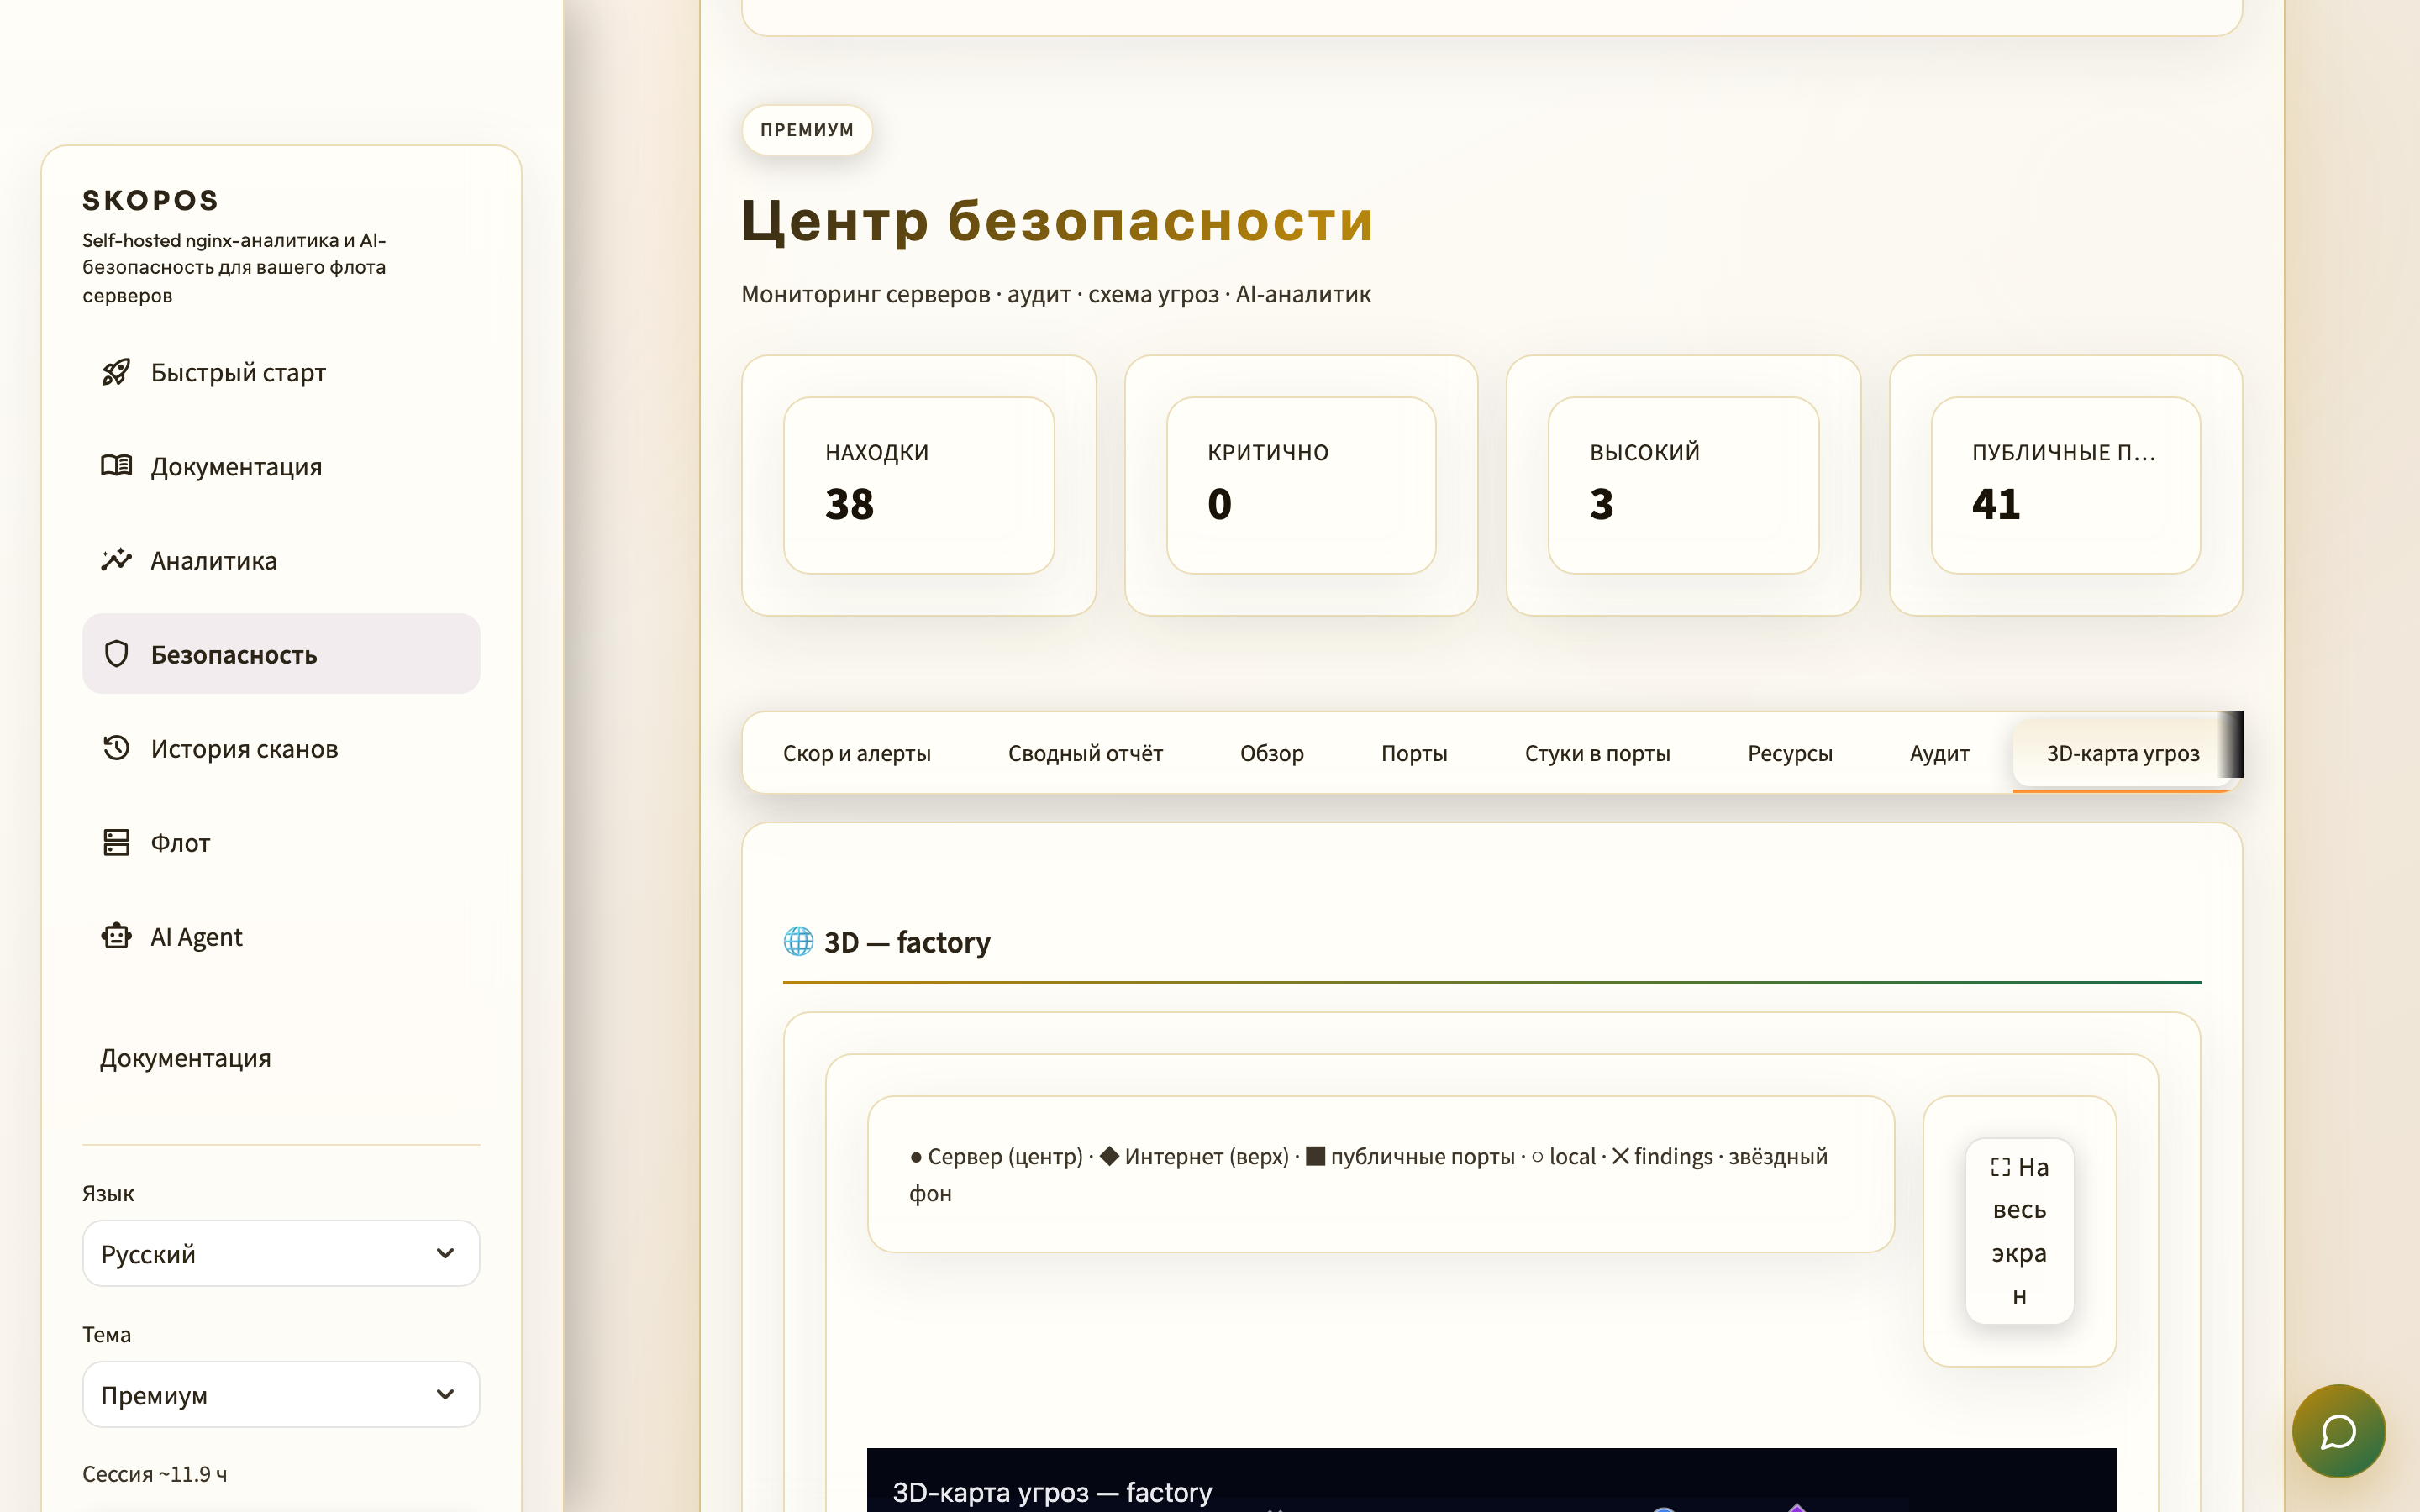Open the Тема theme dropdown
The image size is (2420, 1512).
click(x=281, y=1394)
